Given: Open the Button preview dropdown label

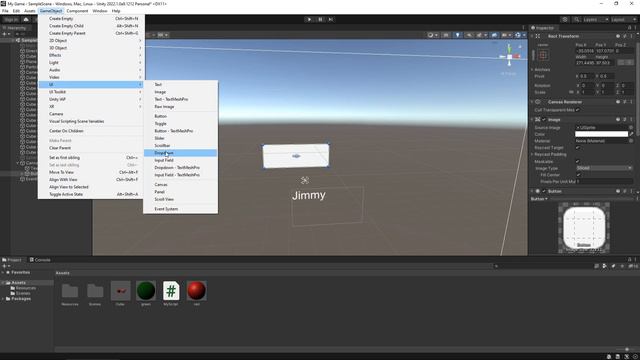Looking at the screenshot, I should [539, 199].
